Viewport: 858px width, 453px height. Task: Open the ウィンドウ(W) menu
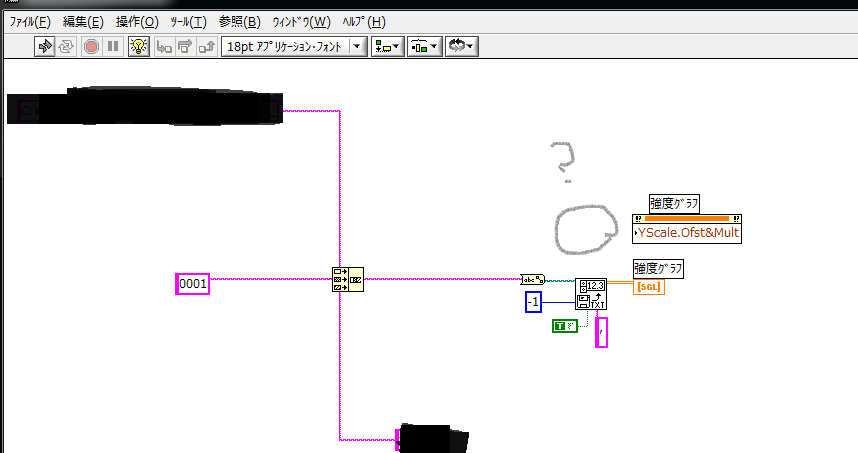302,22
